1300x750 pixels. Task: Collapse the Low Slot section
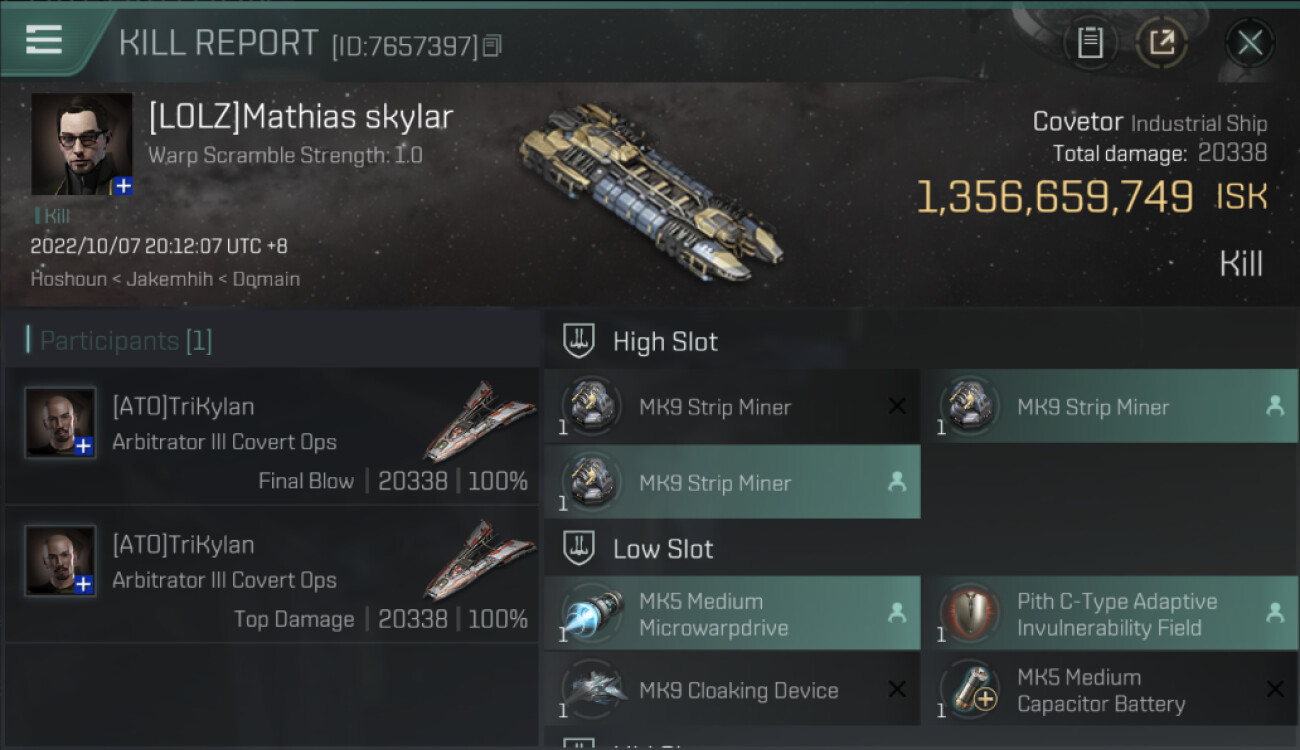tap(579, 548)
